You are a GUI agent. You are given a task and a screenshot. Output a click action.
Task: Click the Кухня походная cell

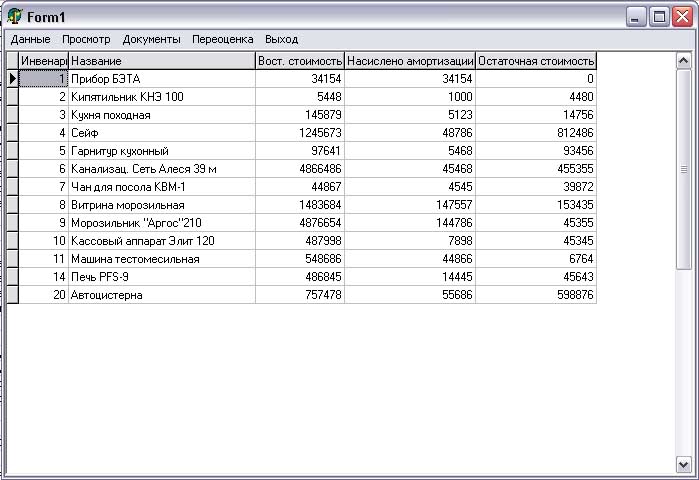pyautogui.click(x=161, y=115)
